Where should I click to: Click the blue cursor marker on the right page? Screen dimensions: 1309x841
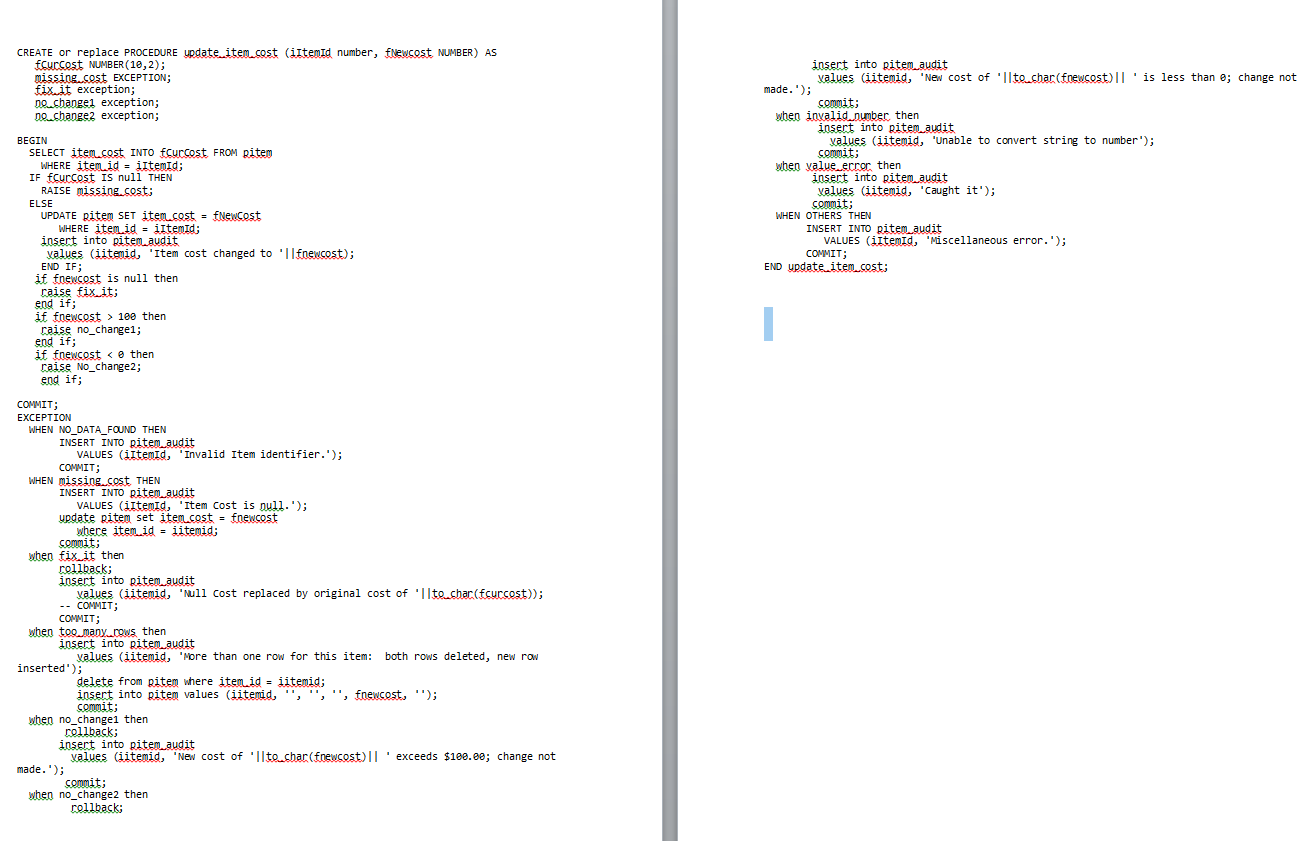coord(767,323)
